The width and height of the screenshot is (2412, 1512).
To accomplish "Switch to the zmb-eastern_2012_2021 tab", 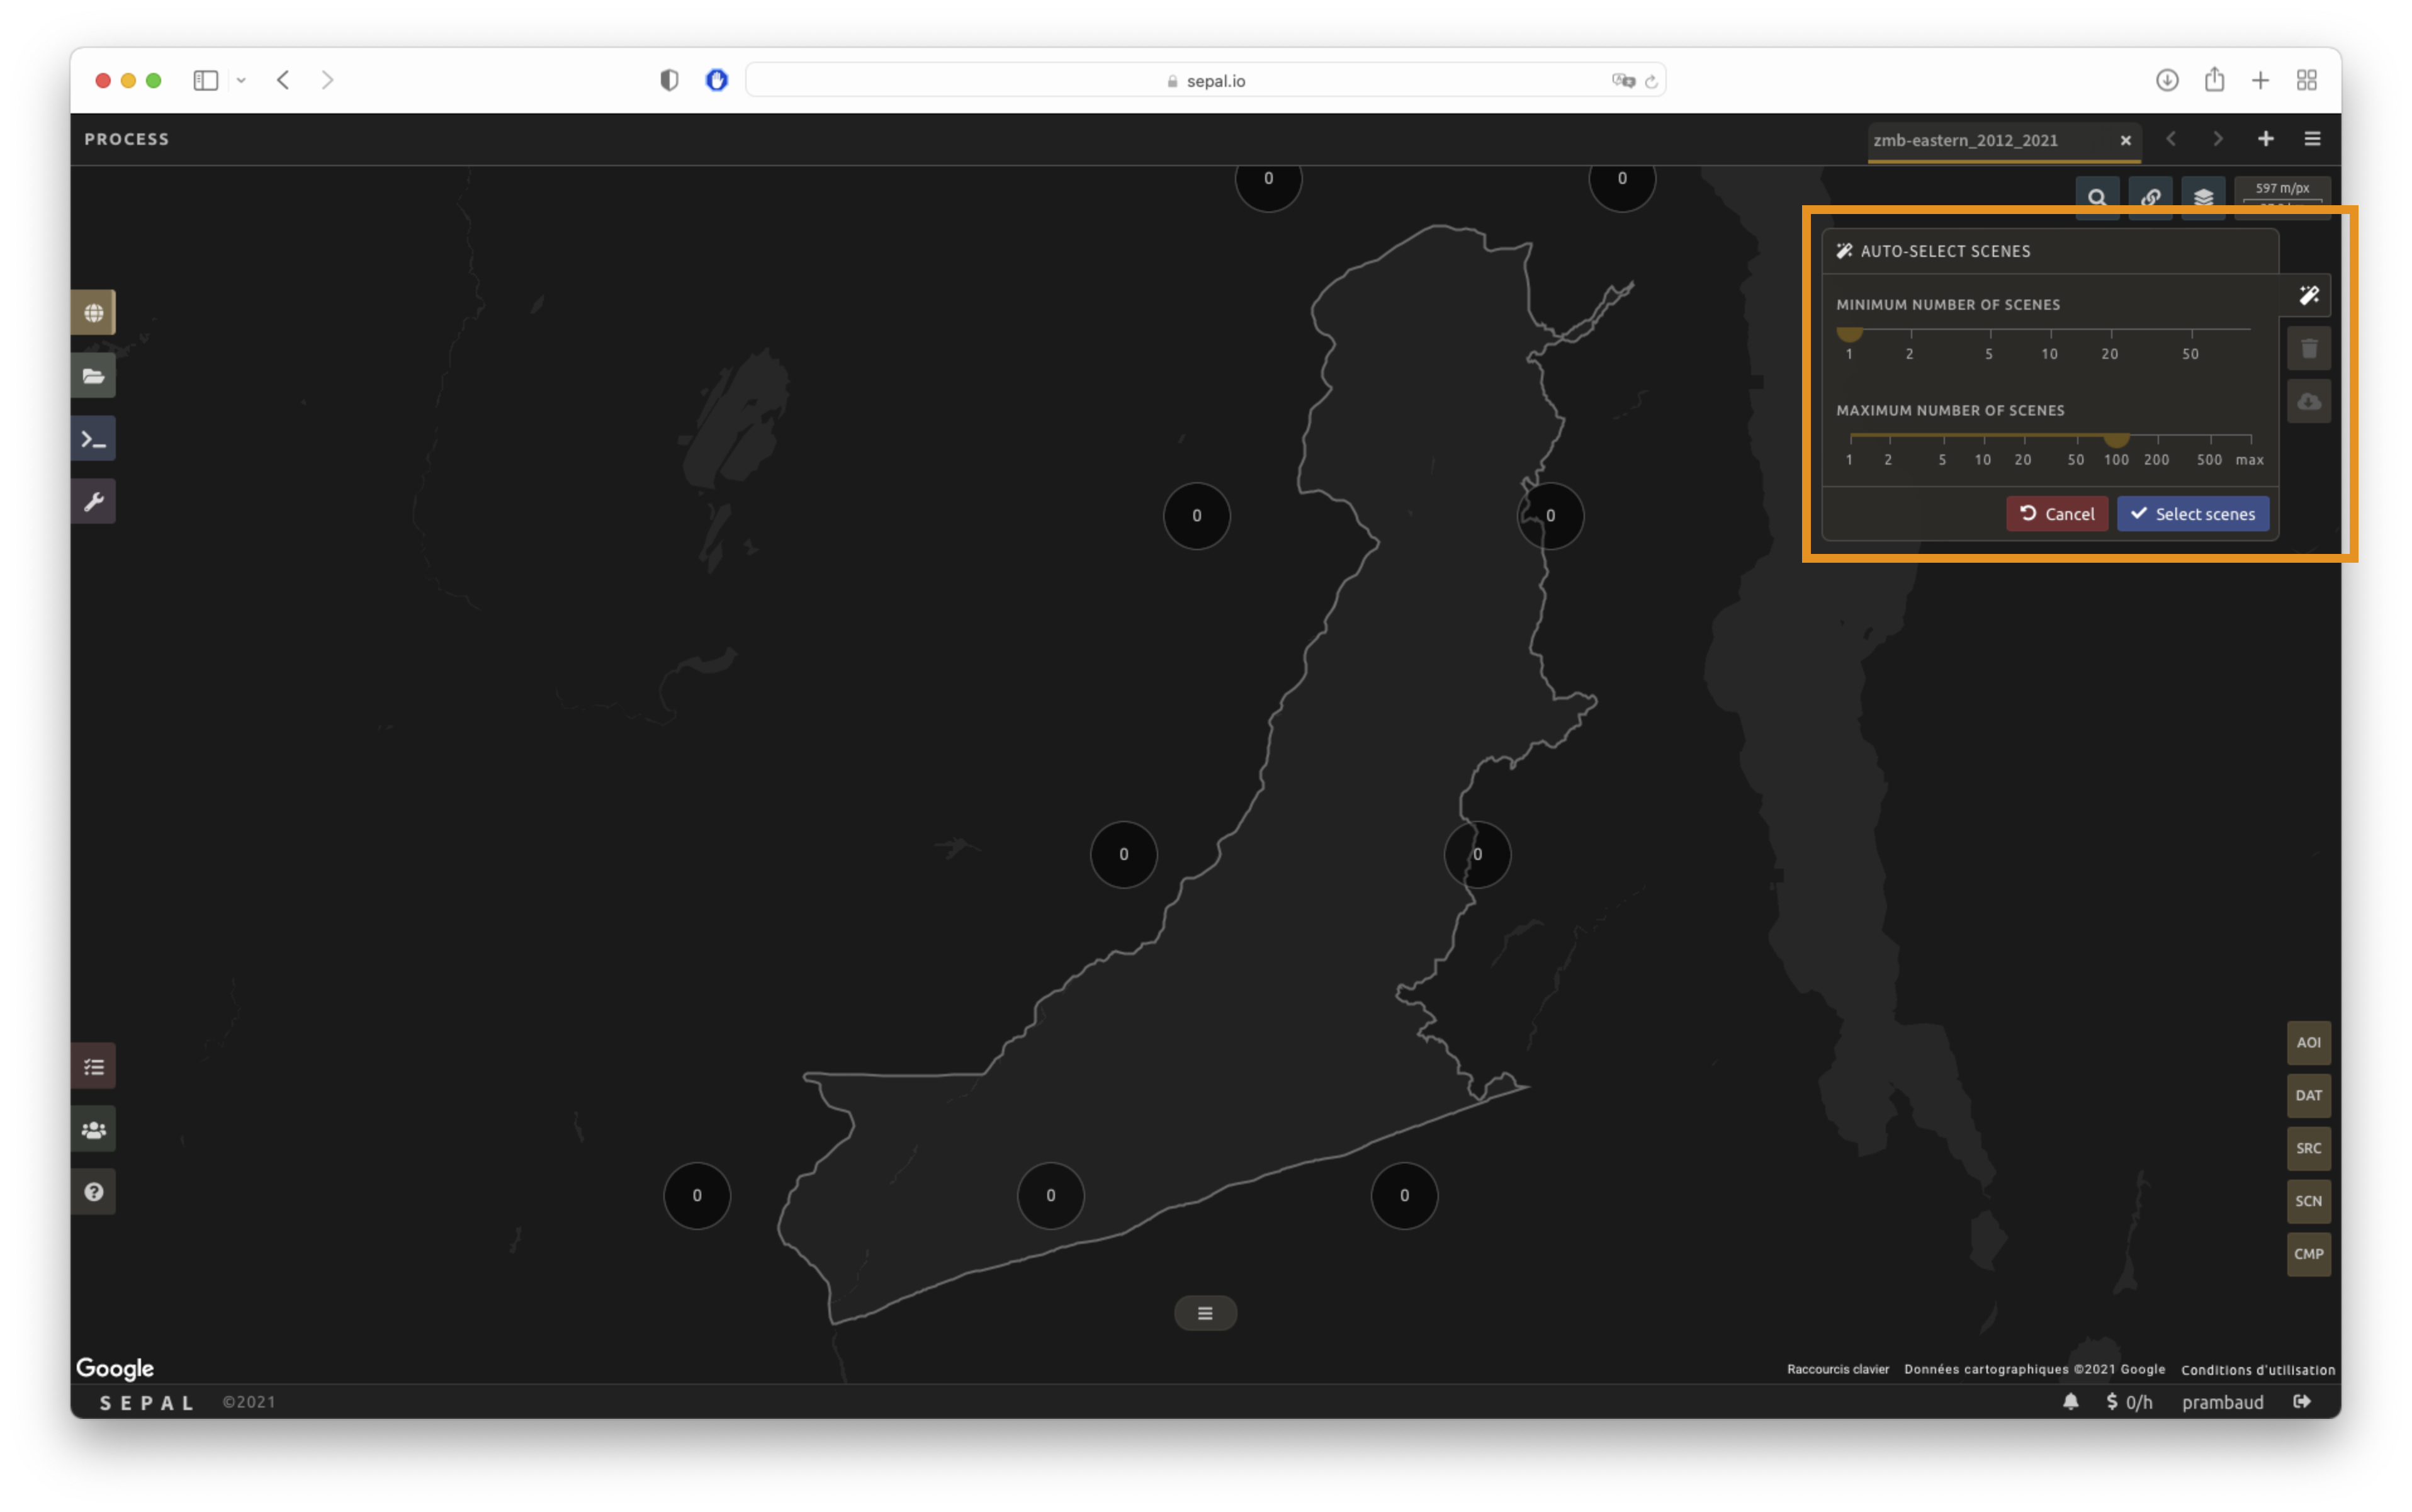I will [x=1965, y=141].
